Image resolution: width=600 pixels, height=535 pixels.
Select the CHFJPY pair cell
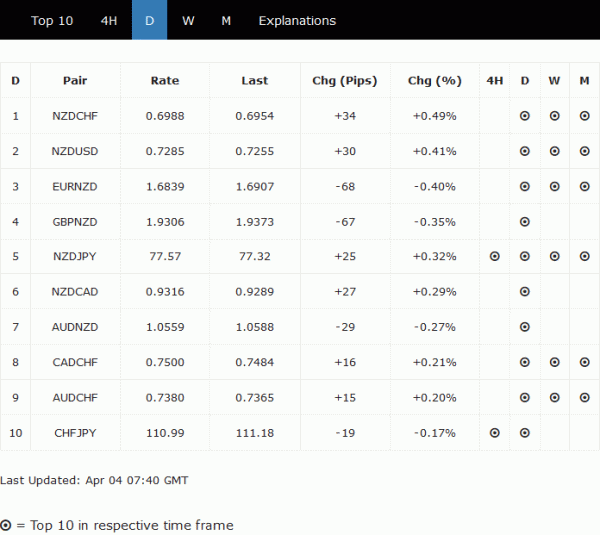pos(75,433)
